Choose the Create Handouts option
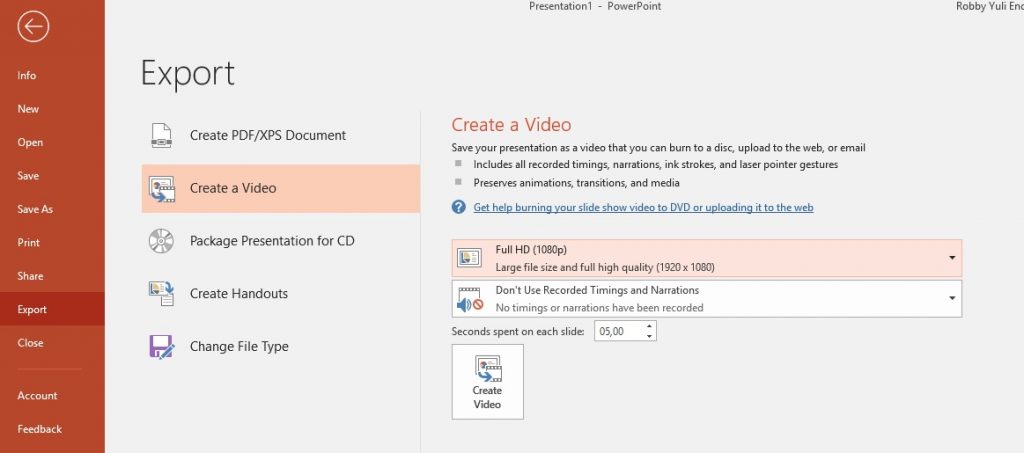The height and width of the screenshot is (453, 1024). tap(281, 294)
